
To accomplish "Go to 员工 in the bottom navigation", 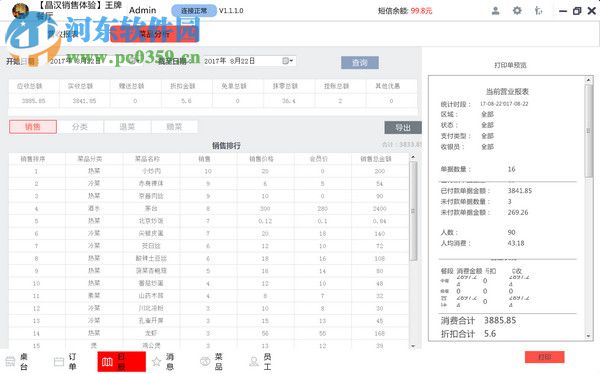I will [260, 361].
